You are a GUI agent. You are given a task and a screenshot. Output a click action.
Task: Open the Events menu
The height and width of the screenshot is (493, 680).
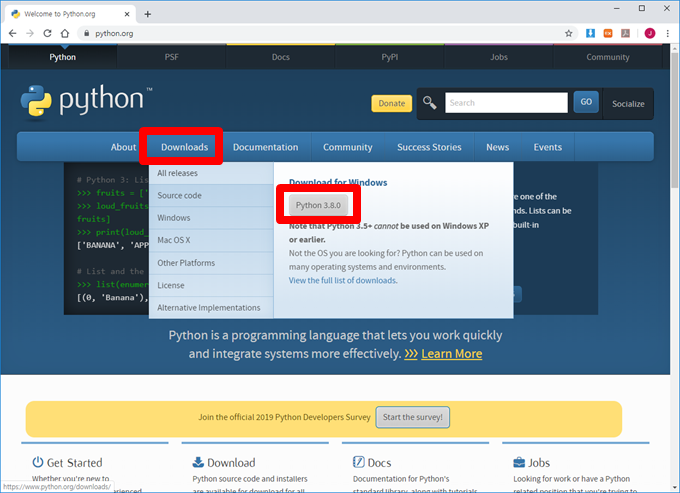548,147
